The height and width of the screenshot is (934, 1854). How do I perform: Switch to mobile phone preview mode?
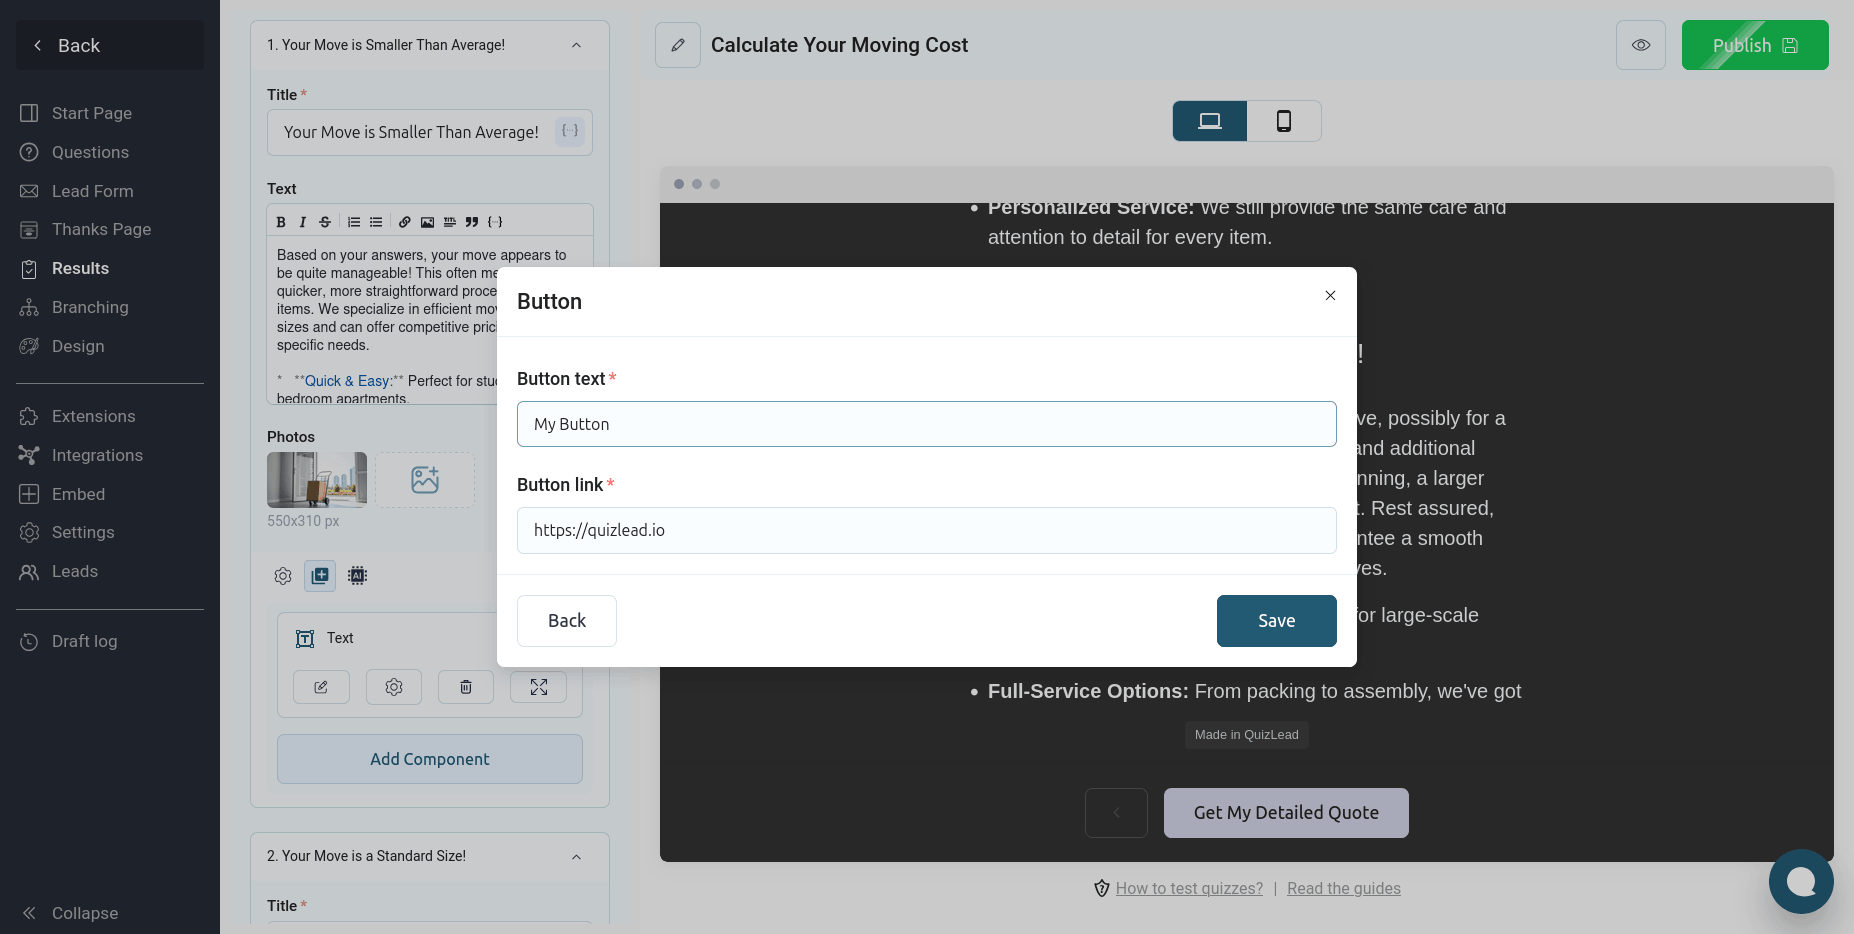pyautogui.click(x=1284, y=121)
